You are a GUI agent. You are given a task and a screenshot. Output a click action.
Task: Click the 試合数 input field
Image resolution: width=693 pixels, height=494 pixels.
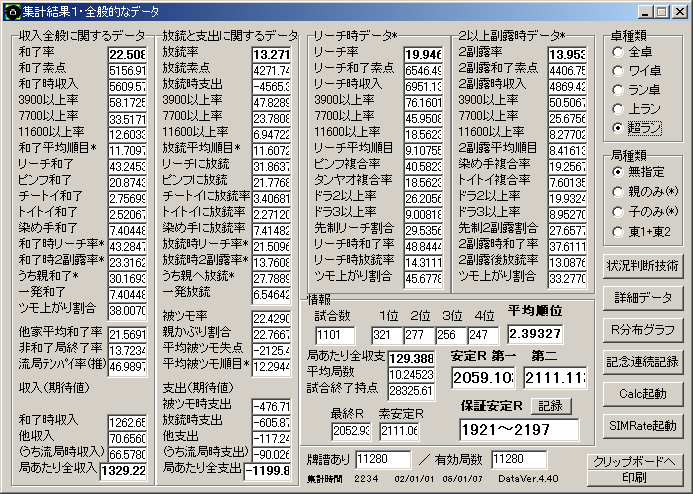(335, 334)
